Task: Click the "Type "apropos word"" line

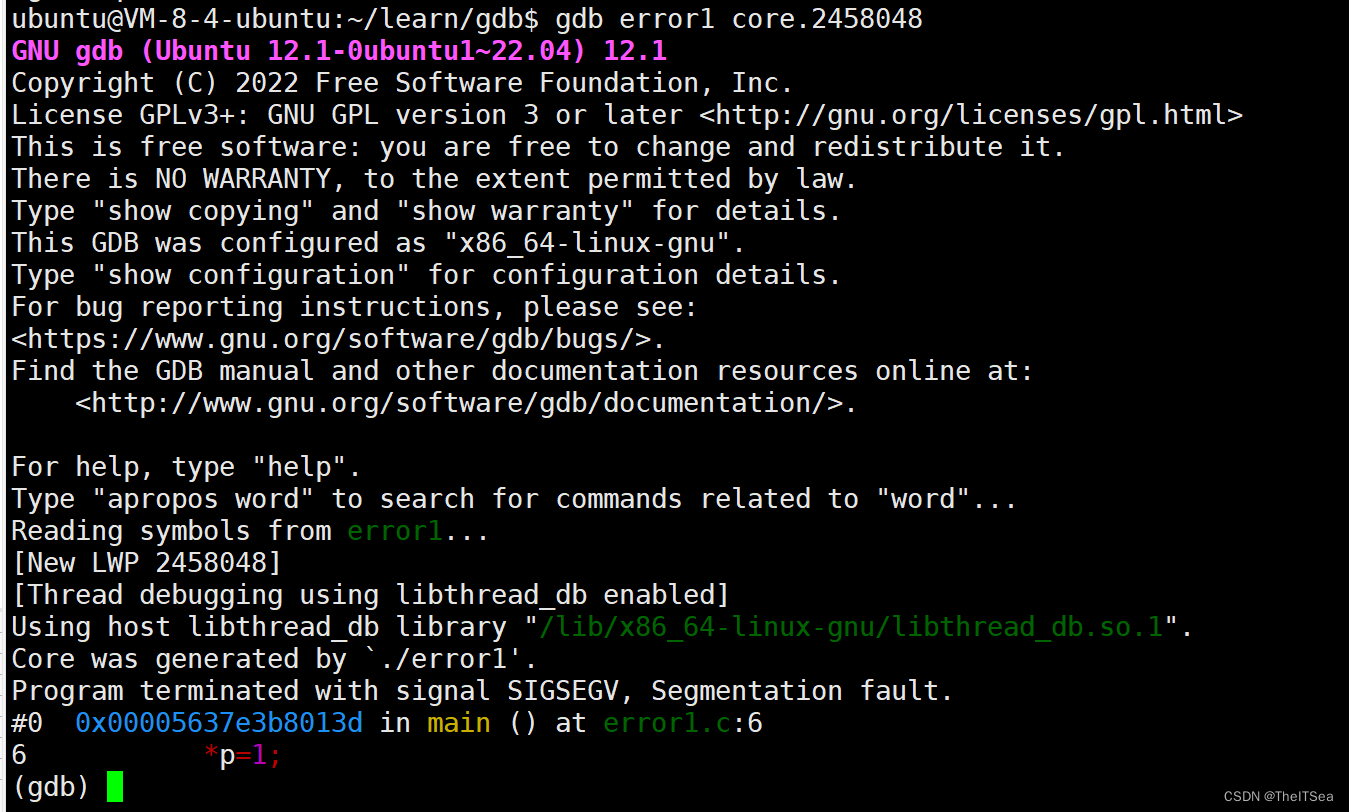Action: click(515, 498)
